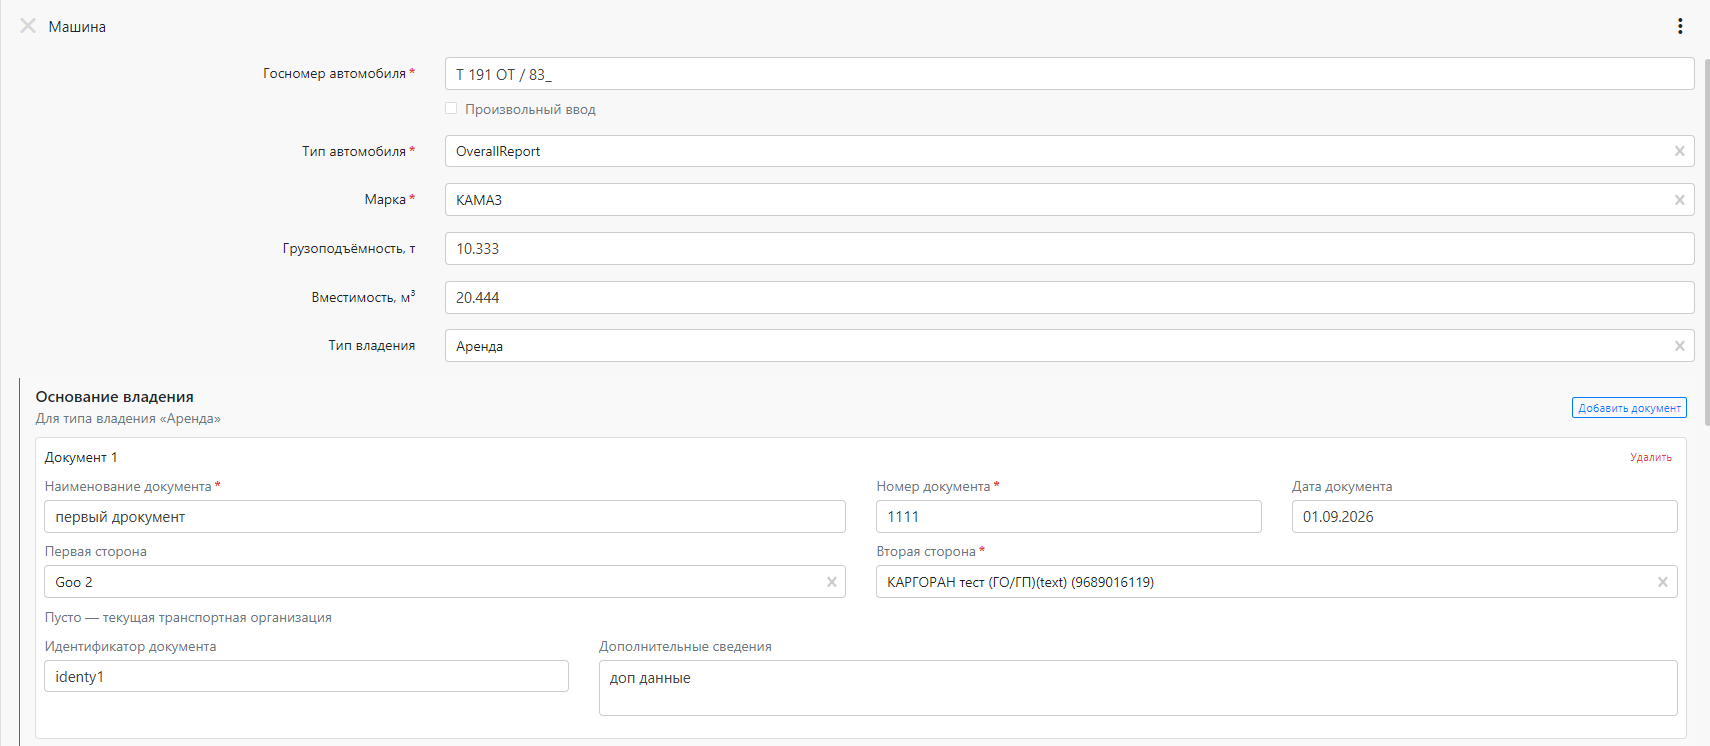Viewport: 1710px width, 746px height.
Task: Focus the Дополнительные сведения text area
Action: (x=1138, y=688)
